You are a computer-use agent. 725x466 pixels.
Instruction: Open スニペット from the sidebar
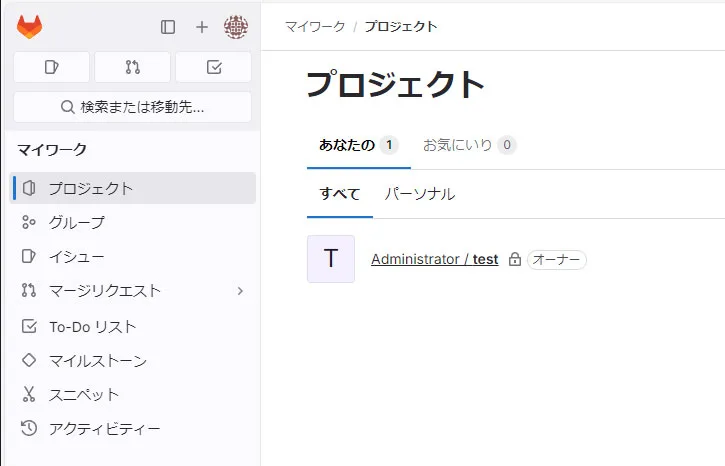pos(133,395)
